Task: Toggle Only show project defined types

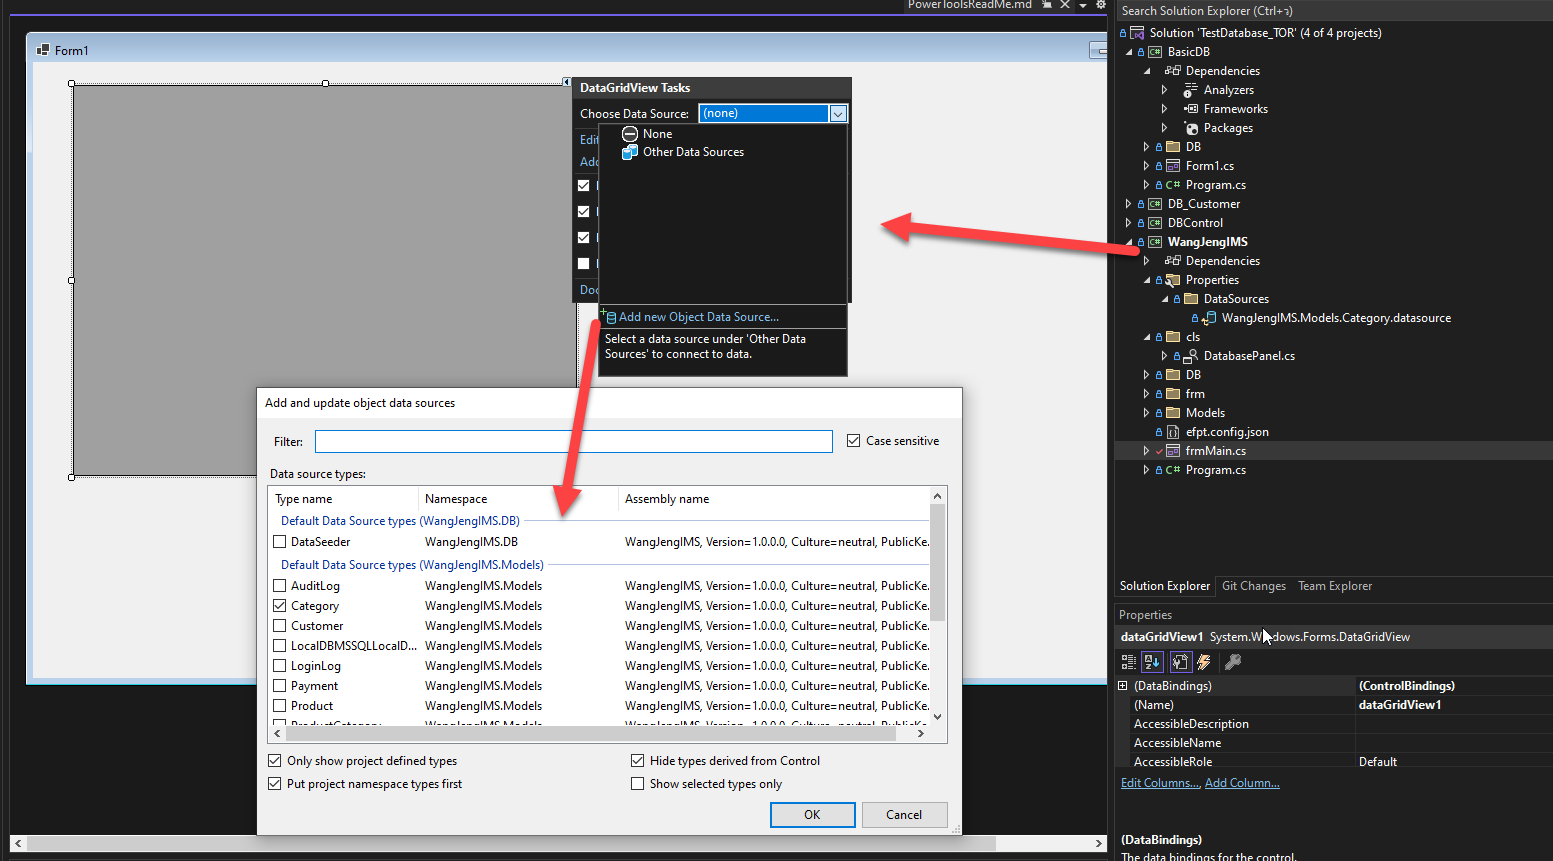Action: (275, 761)
